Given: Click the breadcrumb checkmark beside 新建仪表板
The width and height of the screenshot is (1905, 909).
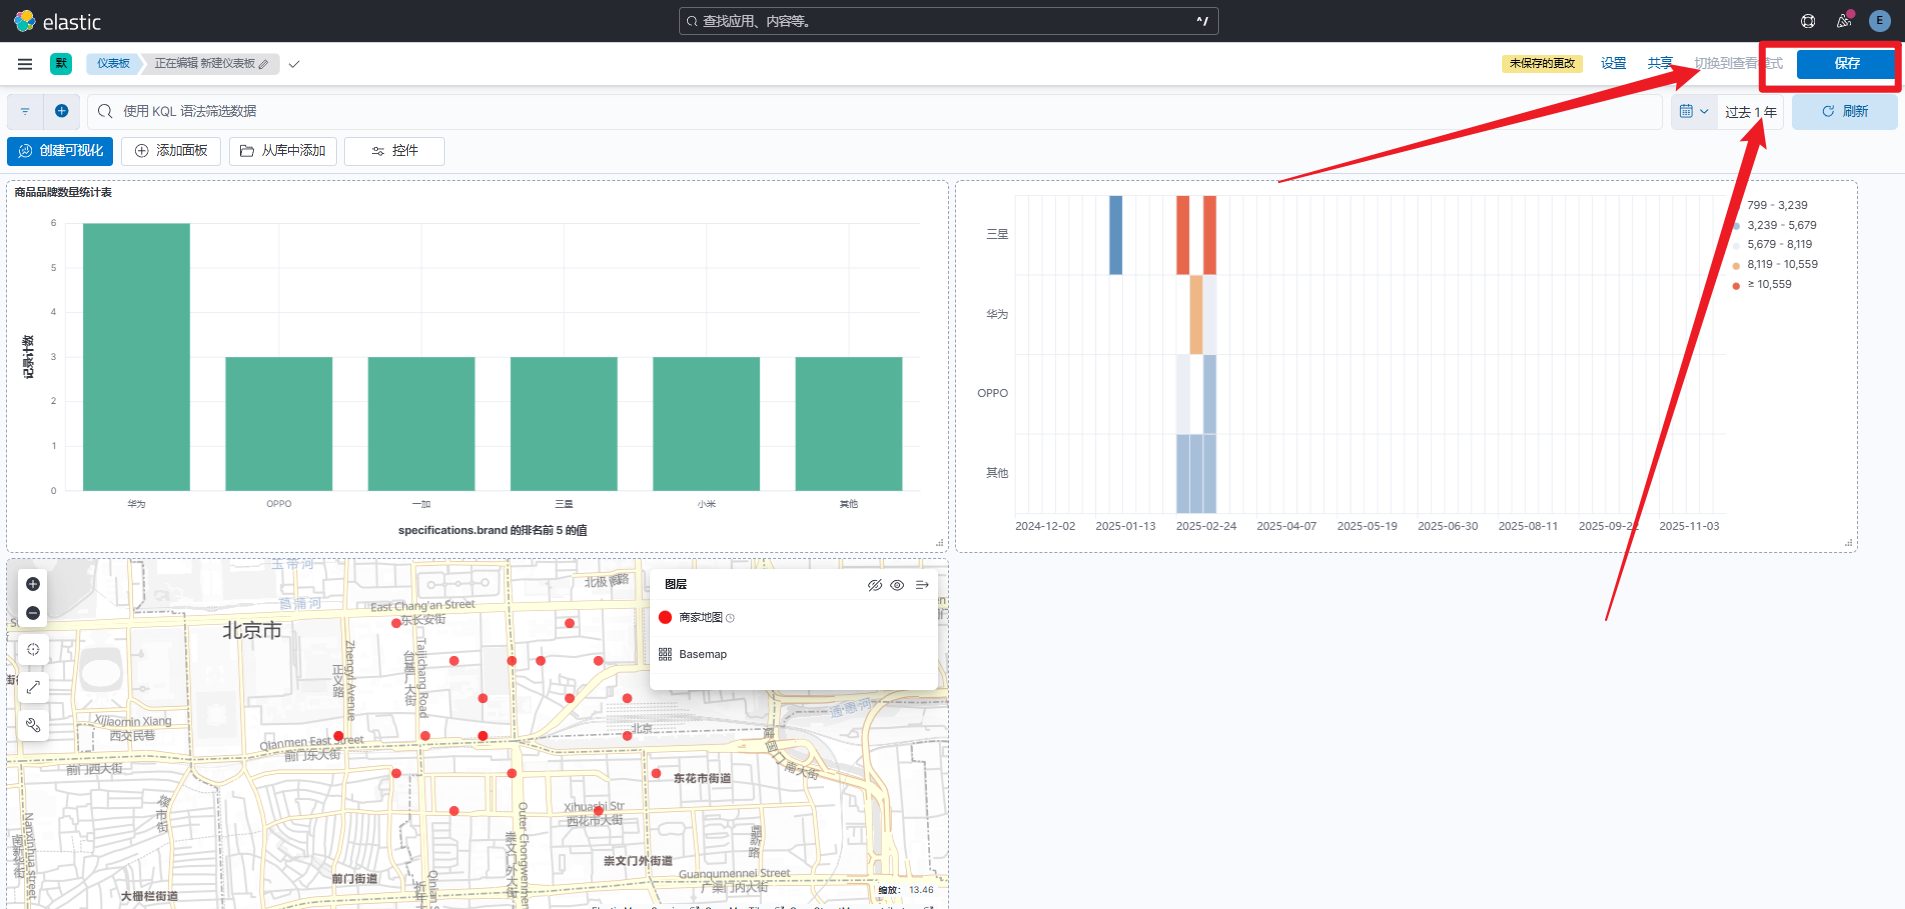Looking at the screenshot, I should (294, 64).
